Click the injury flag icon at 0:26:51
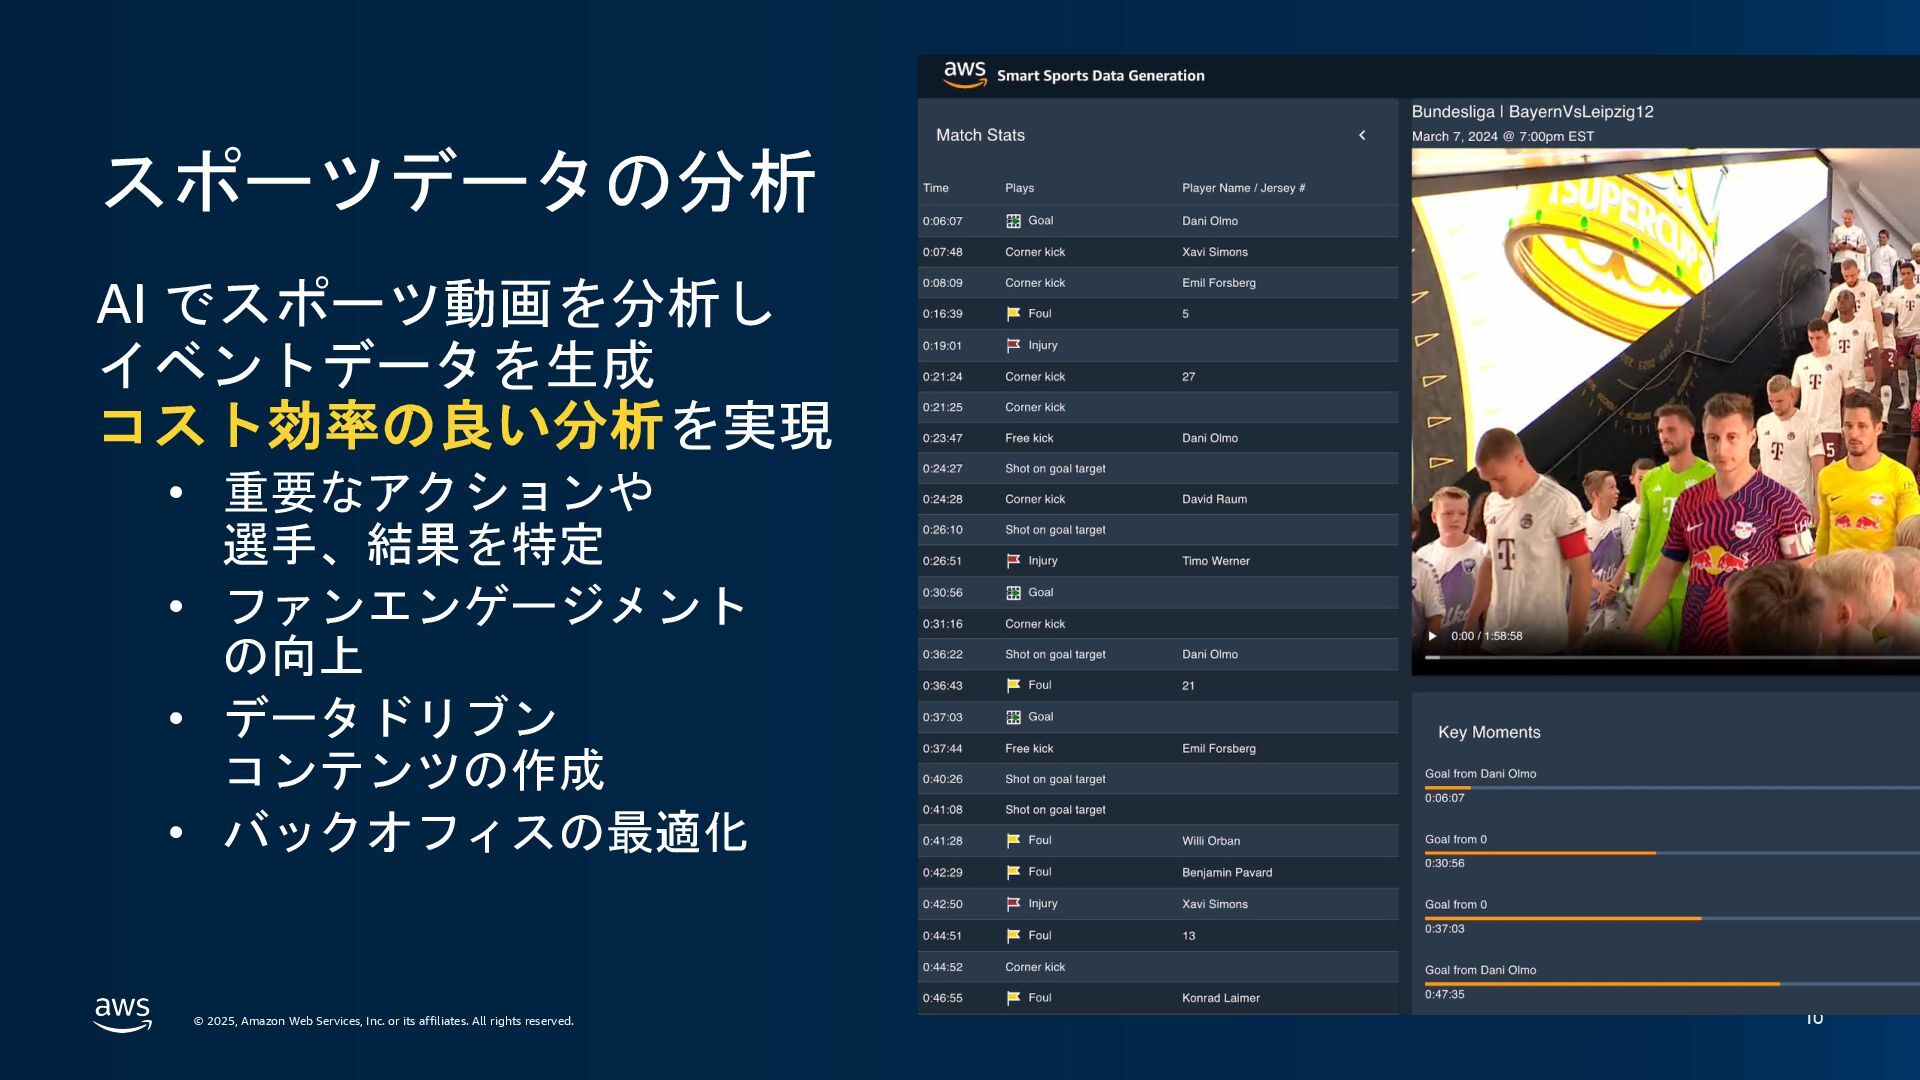Screen dimensions: 1920x1080 (1013, 561)
